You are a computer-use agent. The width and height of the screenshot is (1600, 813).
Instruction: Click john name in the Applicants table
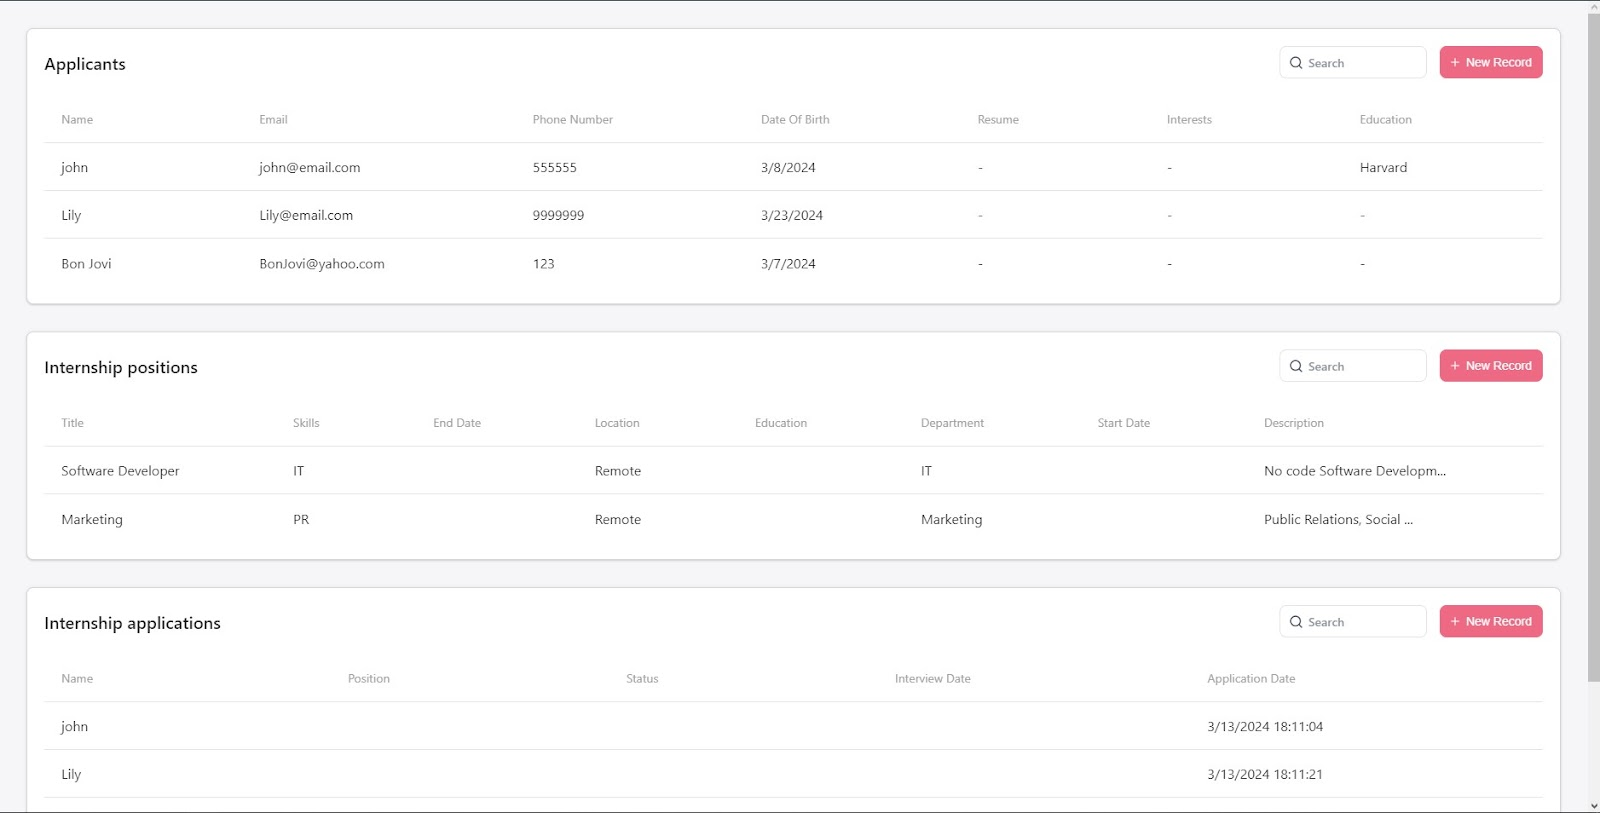tap(74, 167)
